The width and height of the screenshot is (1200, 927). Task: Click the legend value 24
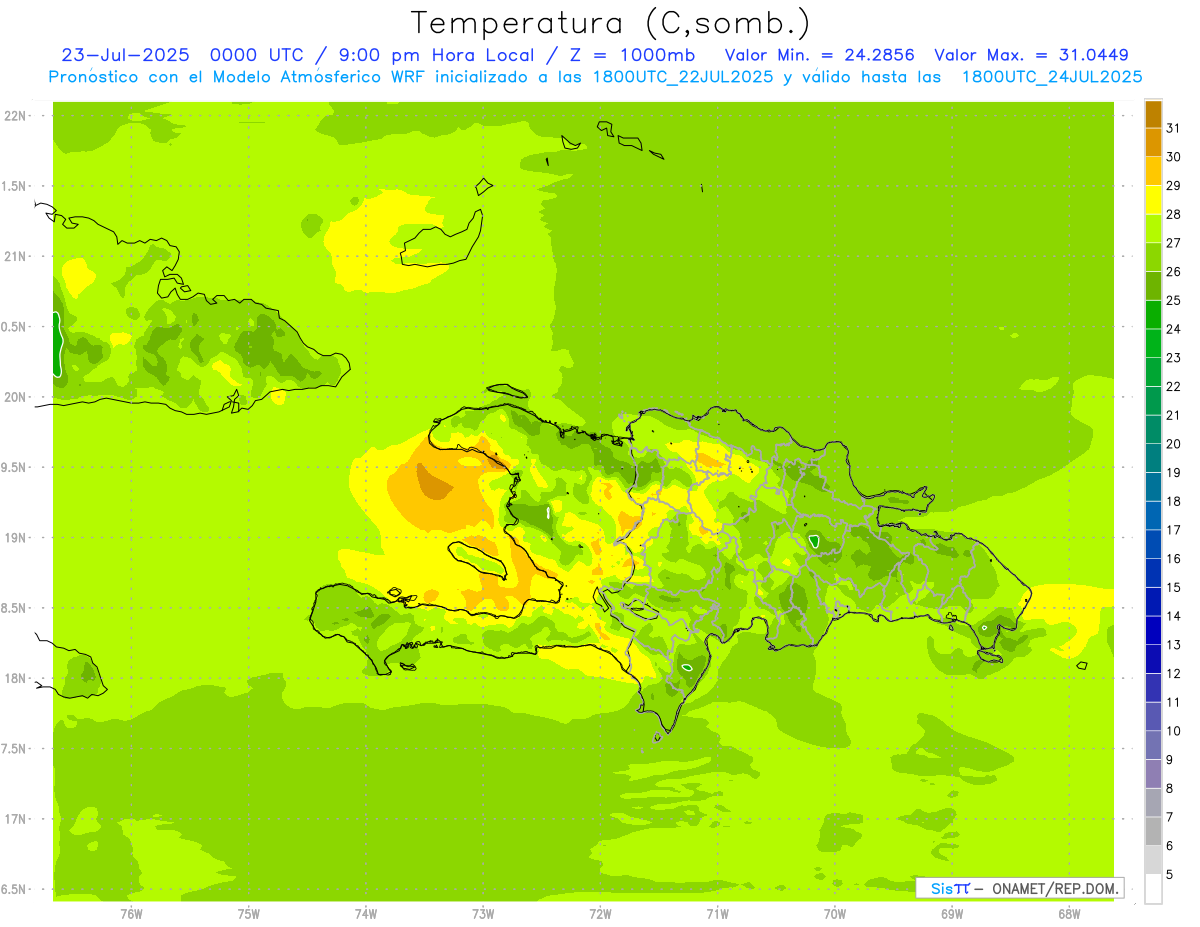pos(1174,329)
